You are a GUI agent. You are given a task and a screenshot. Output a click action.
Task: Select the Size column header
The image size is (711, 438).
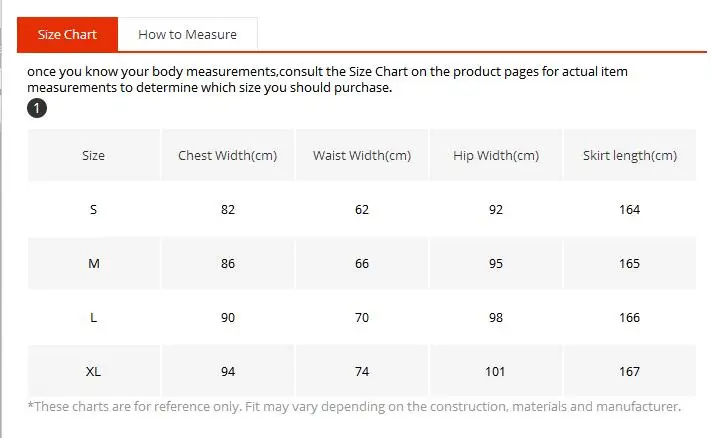coord(93,156)
